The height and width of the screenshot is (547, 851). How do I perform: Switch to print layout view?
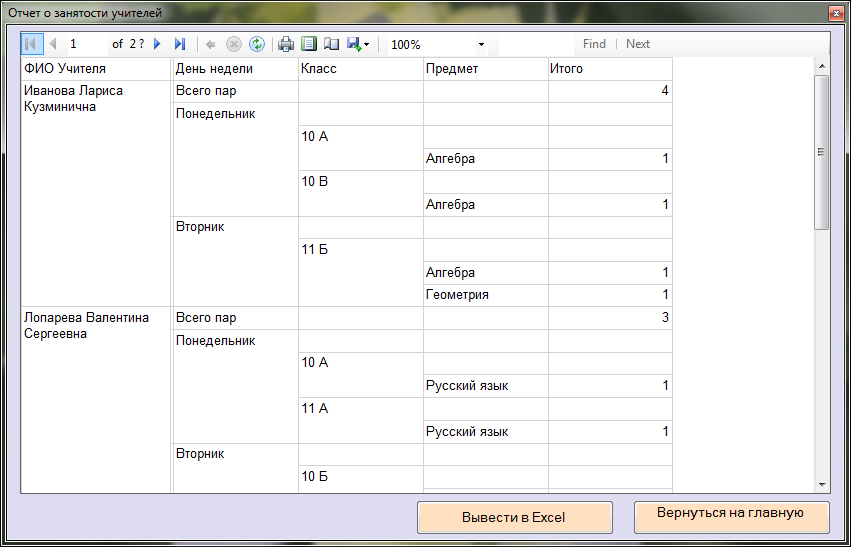(x=309, y=44)
